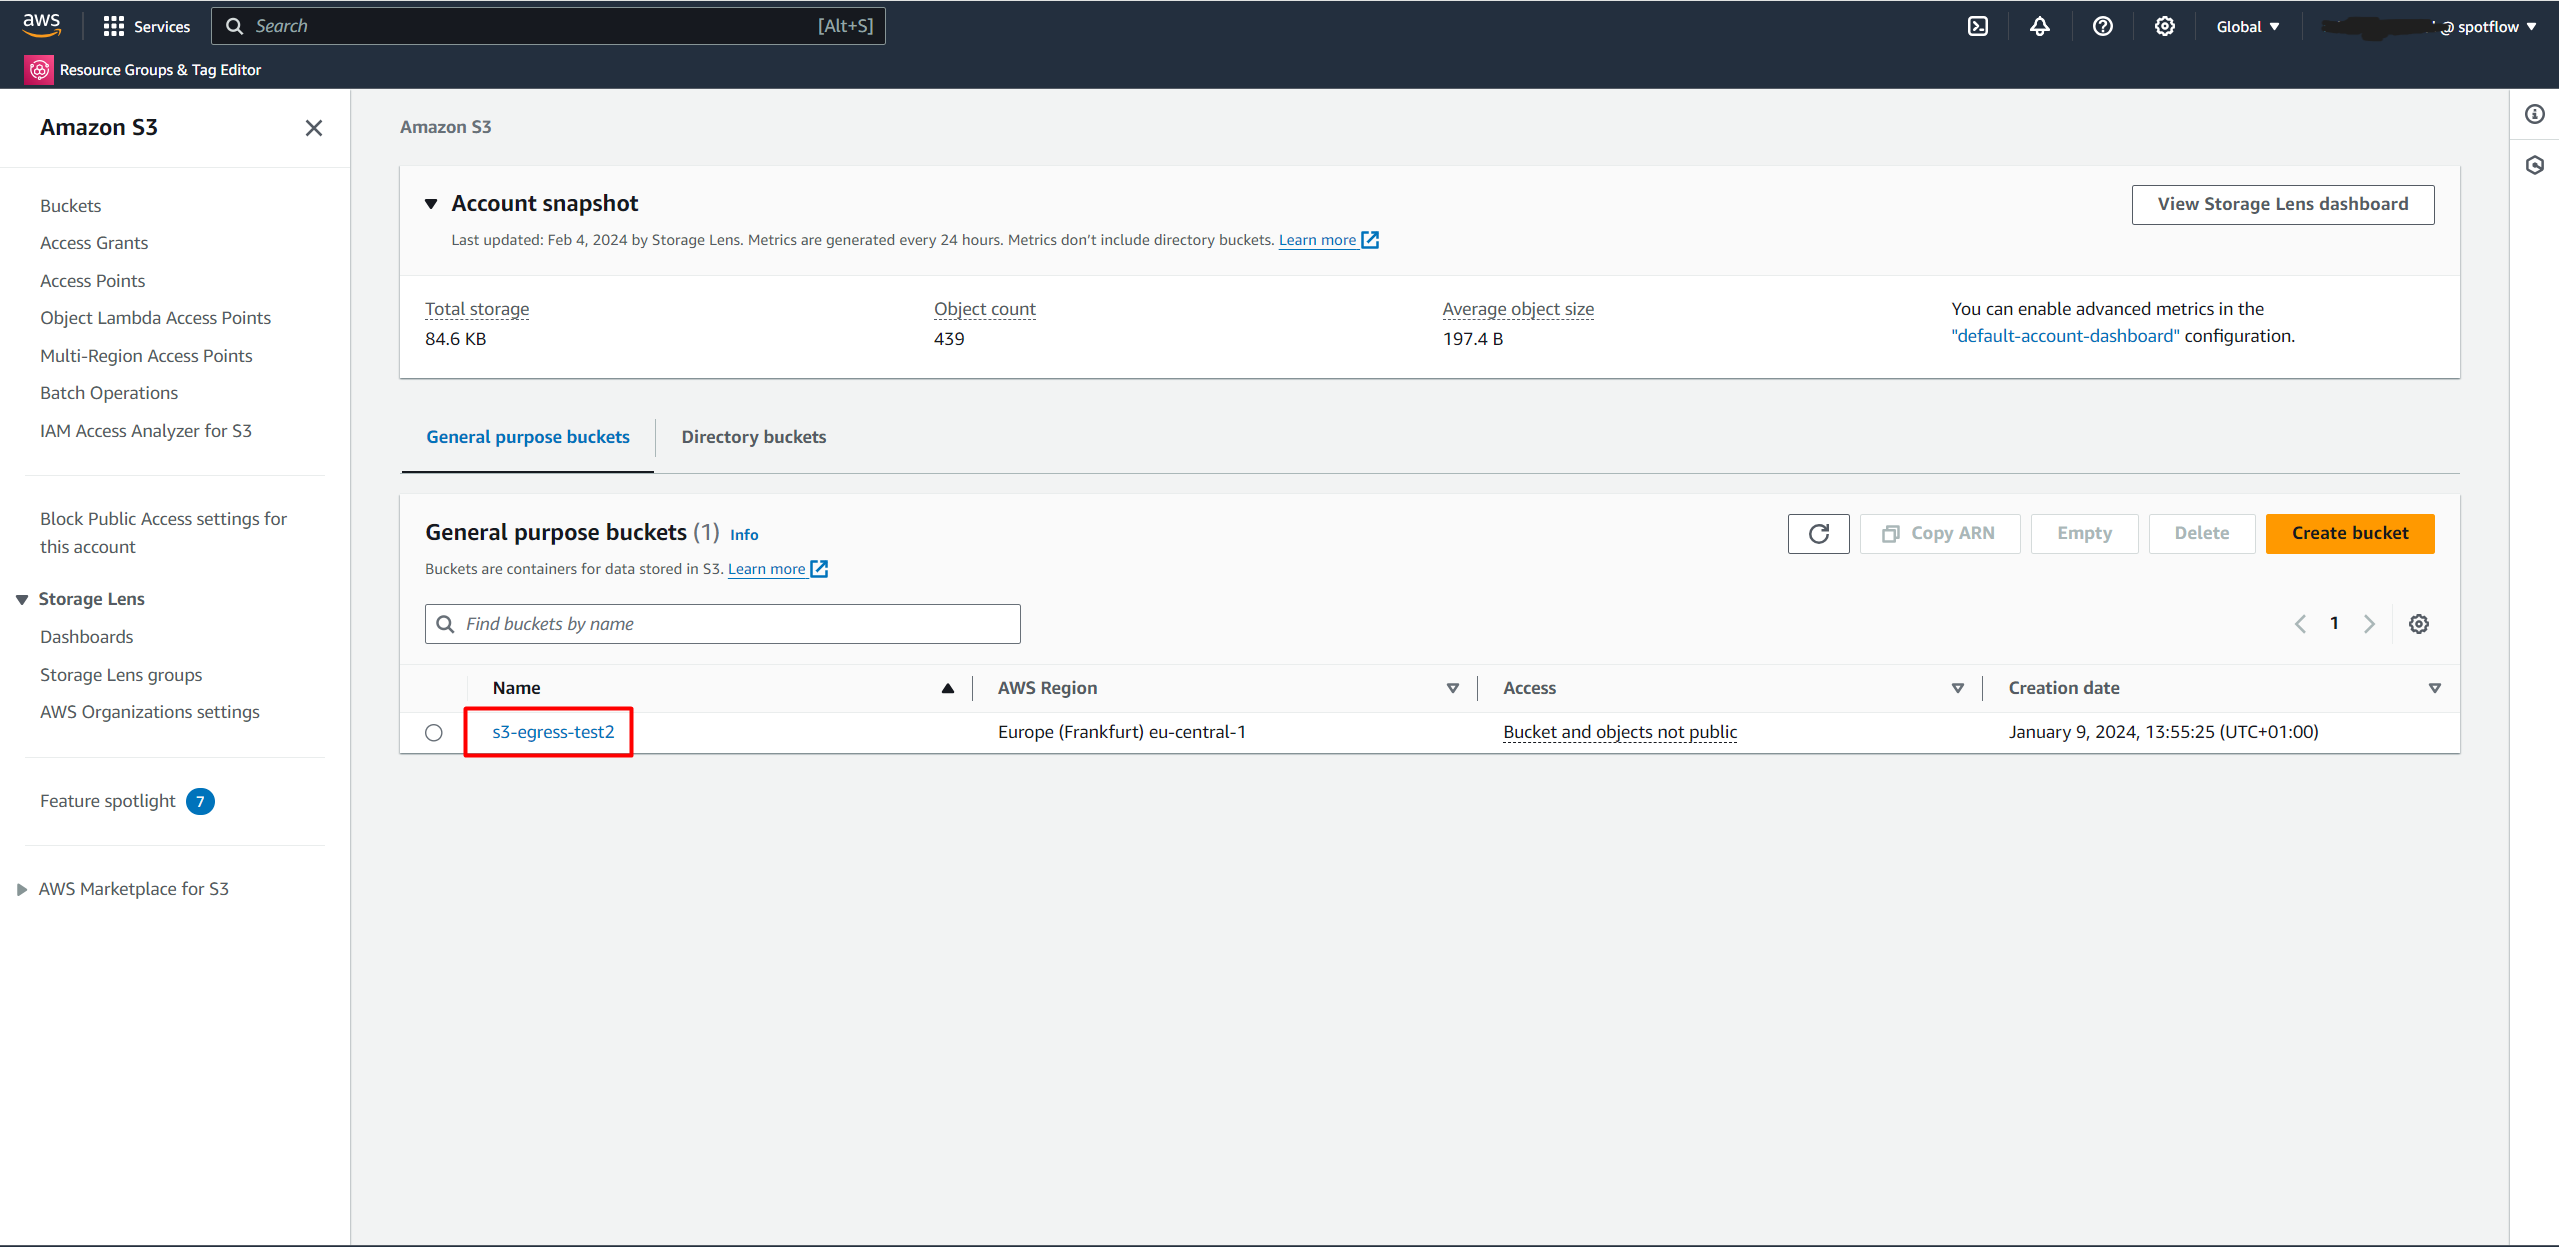Open the notifications bell
This screenshot has width=2559, height=1247.
(x=2039, y=26)
